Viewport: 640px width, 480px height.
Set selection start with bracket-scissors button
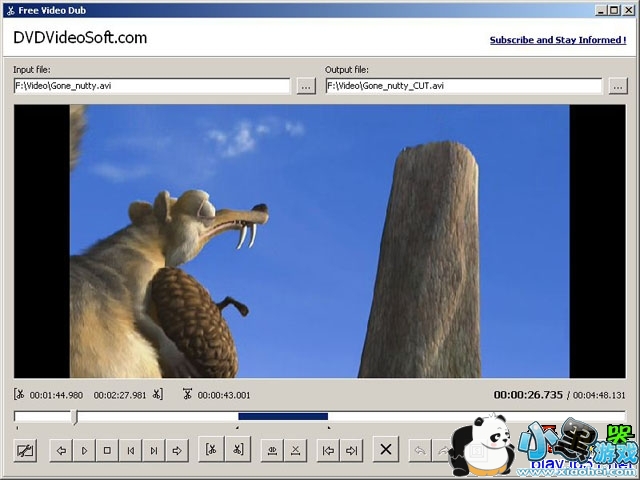211,449
